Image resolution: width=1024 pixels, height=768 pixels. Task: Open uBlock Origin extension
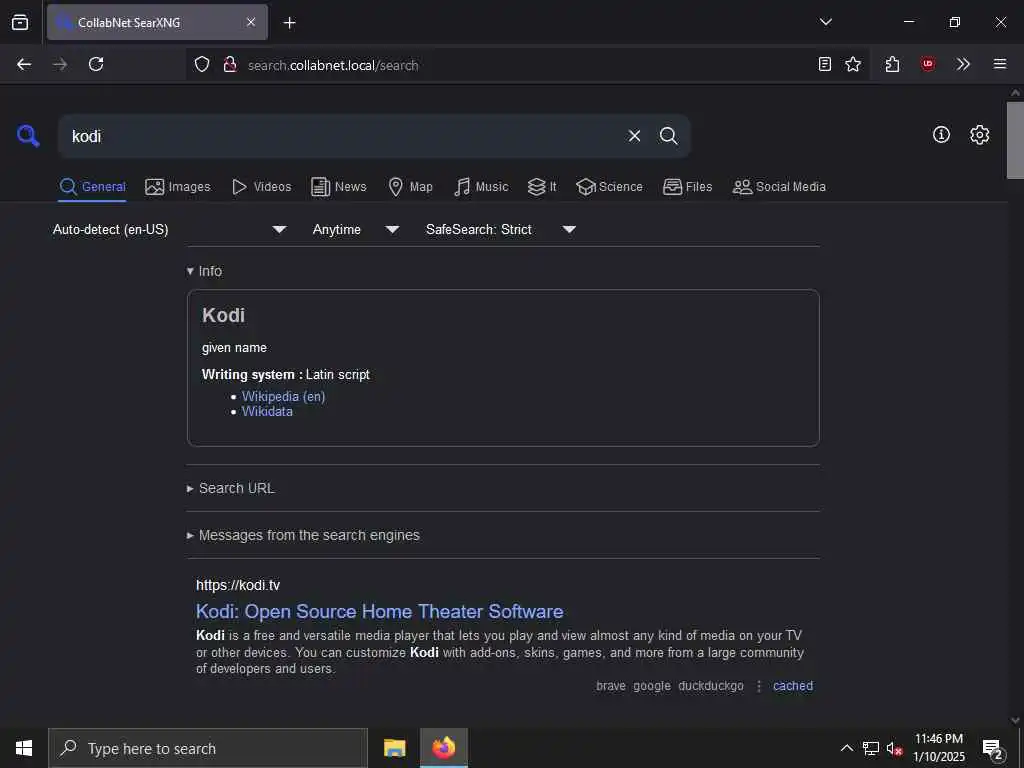(x=928, y=64)
